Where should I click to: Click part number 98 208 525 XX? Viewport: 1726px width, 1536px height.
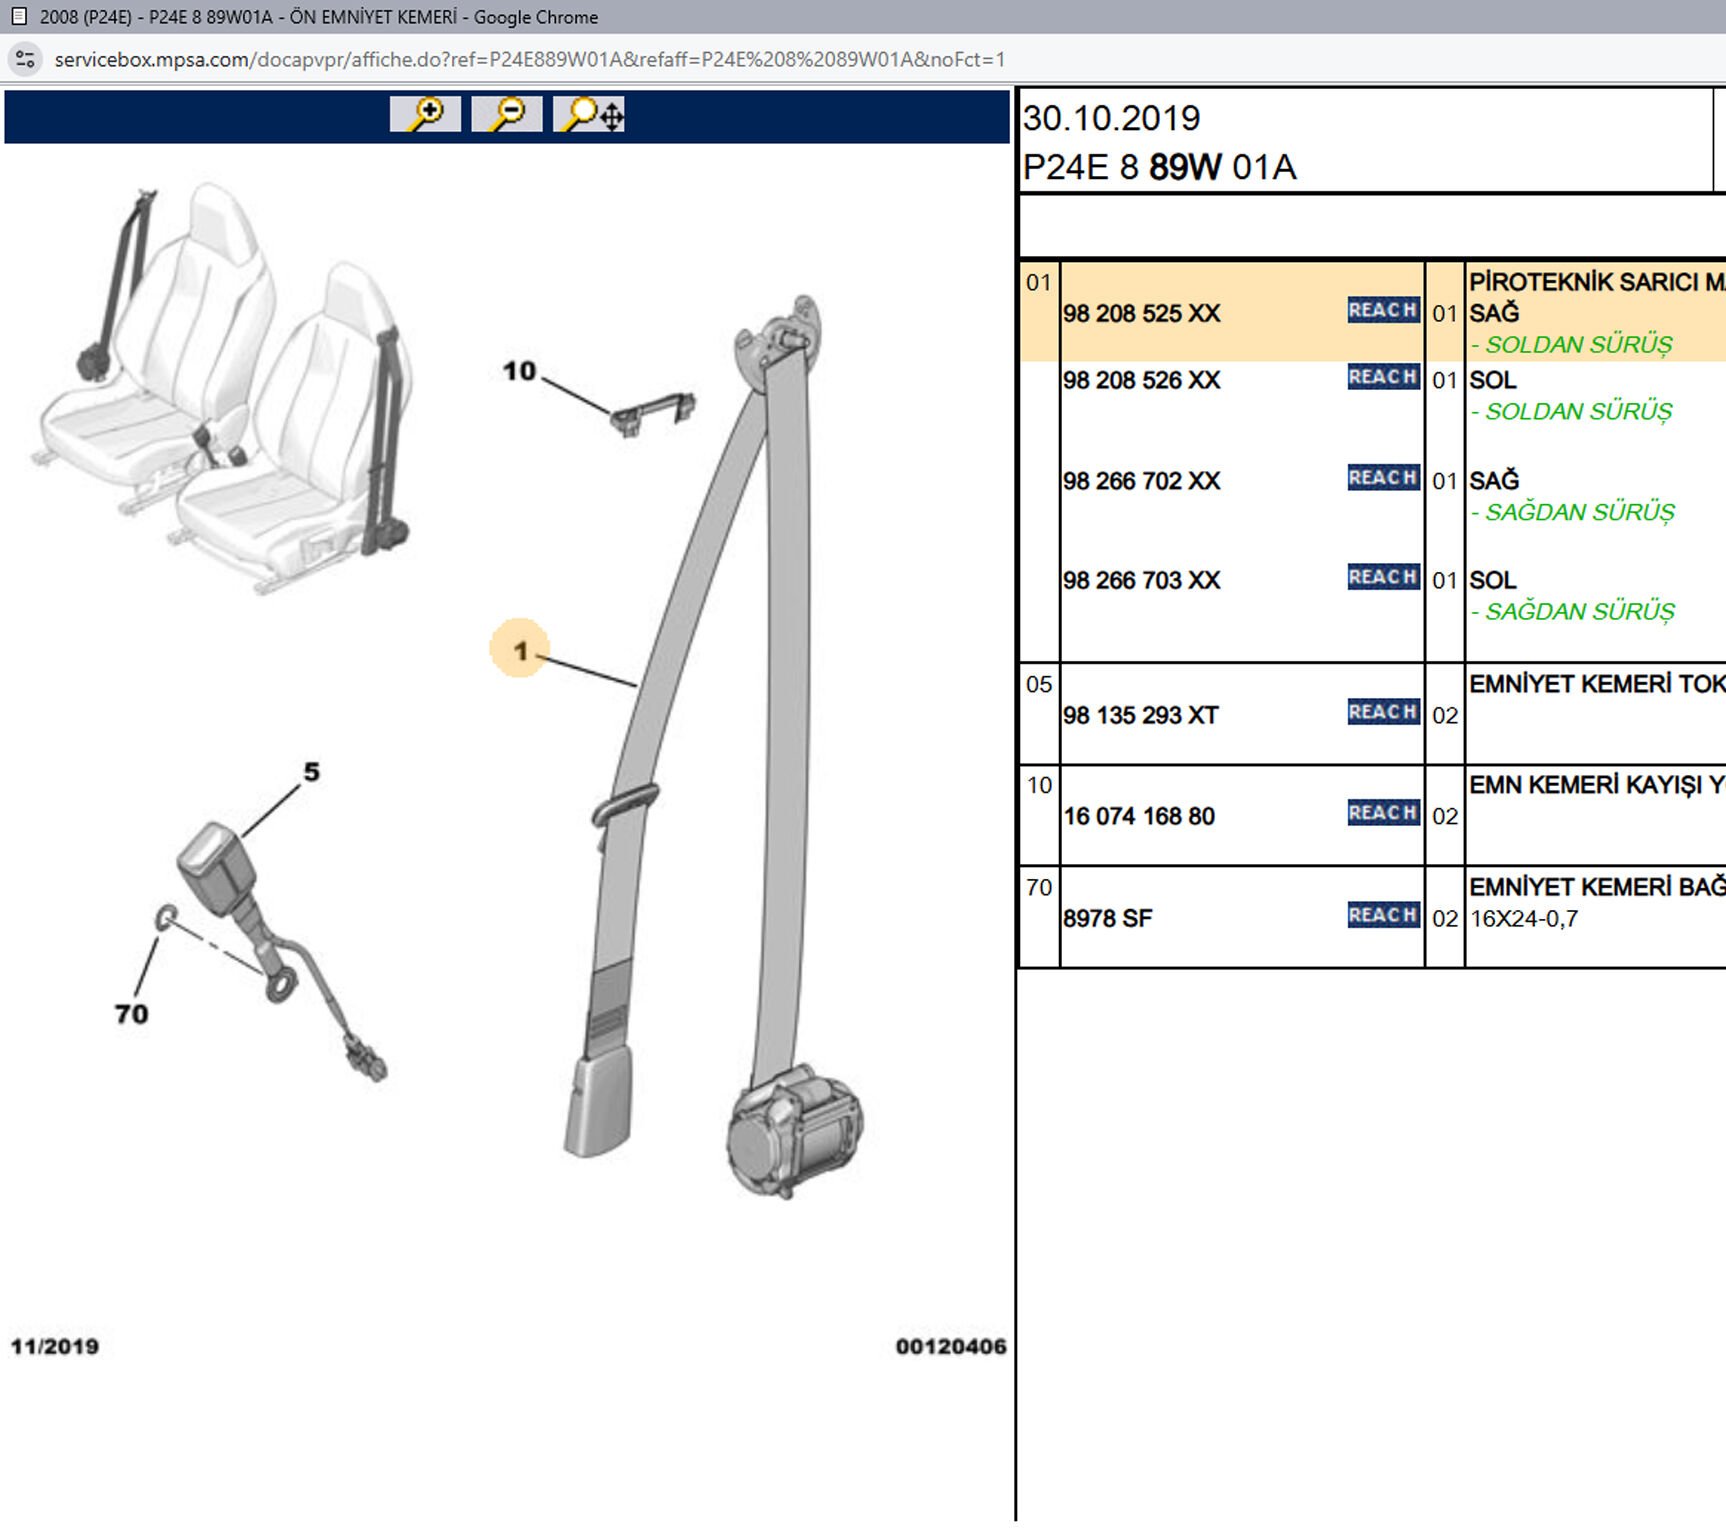click(x=1141, y=314)
